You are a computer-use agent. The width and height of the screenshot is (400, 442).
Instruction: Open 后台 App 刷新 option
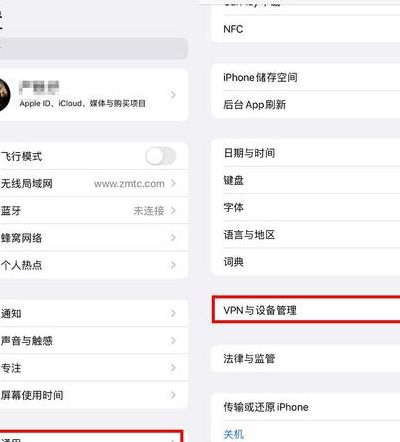click(x=306, y=105)
